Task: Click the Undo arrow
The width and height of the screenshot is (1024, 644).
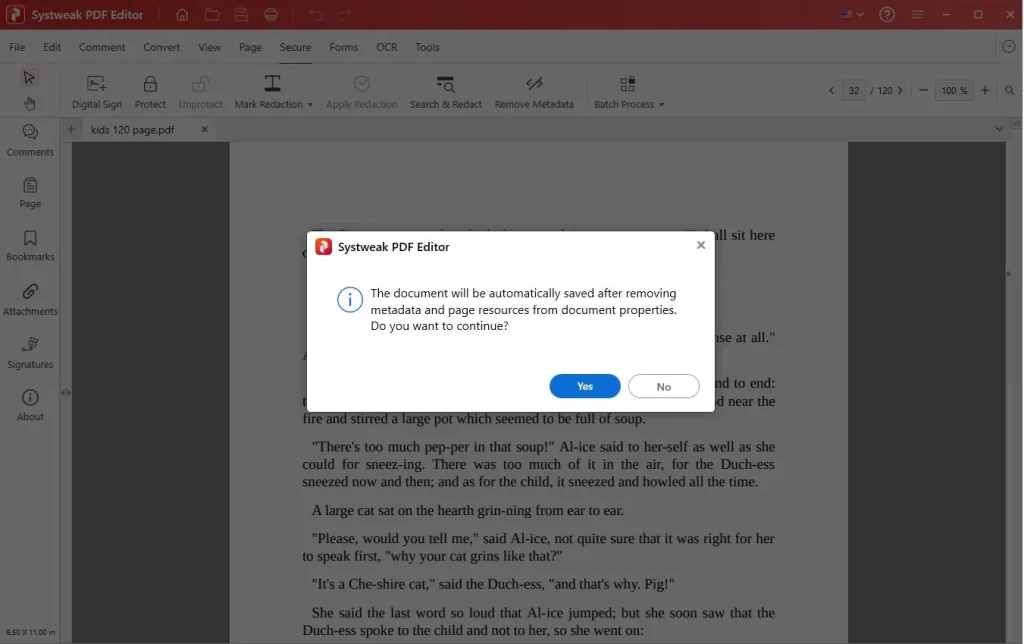Action: [316, 14]
